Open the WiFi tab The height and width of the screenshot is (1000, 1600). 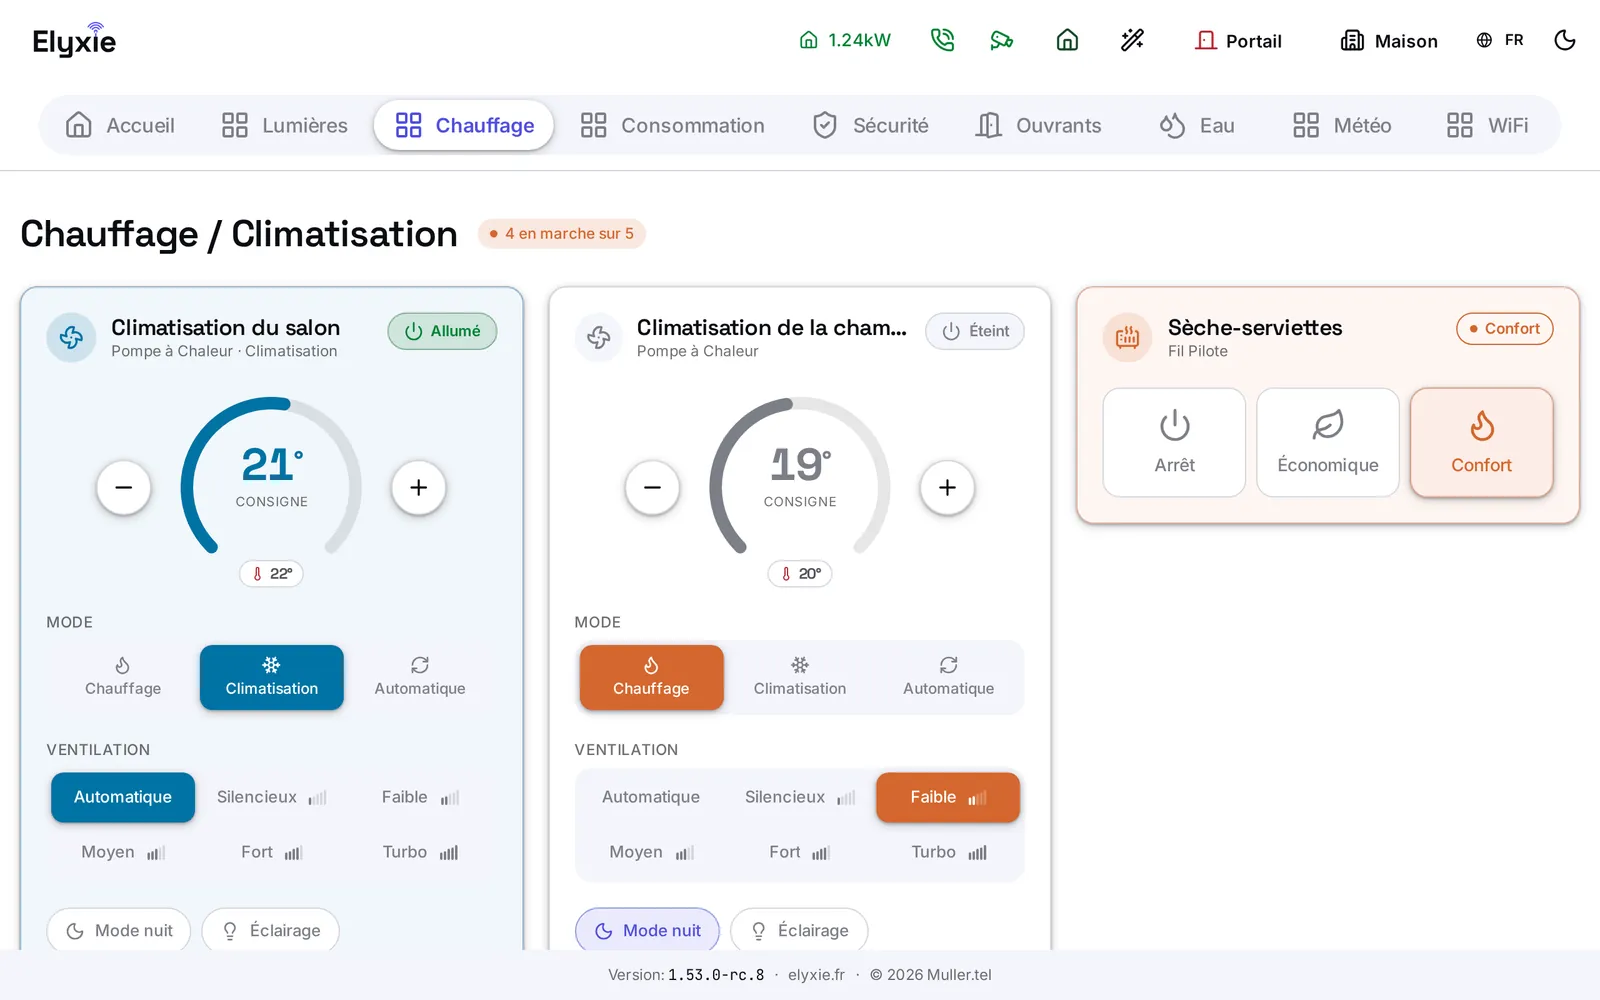1488,125
